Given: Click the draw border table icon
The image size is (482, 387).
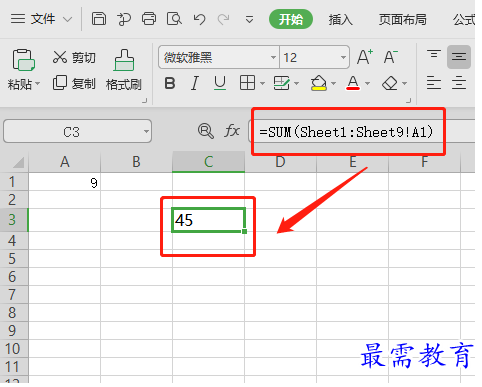Looking at the screenshot, I should coord(282,83).
